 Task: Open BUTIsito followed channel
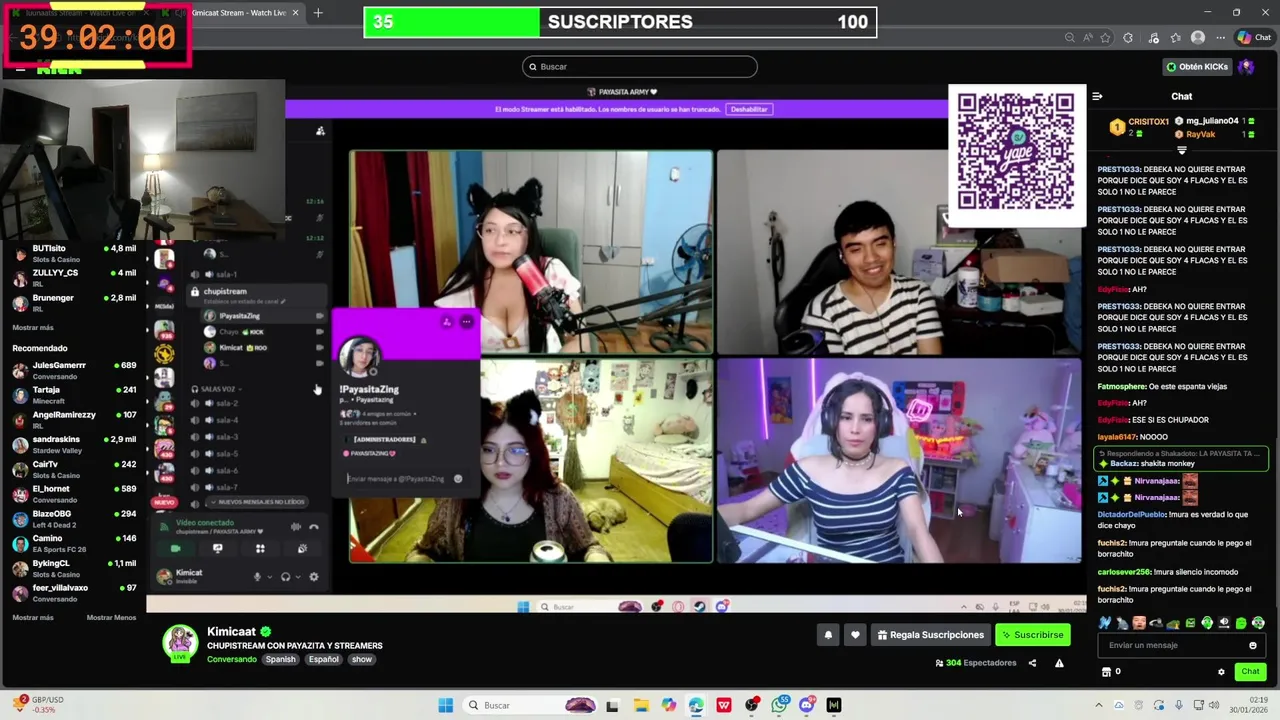[x=74, y=254]
